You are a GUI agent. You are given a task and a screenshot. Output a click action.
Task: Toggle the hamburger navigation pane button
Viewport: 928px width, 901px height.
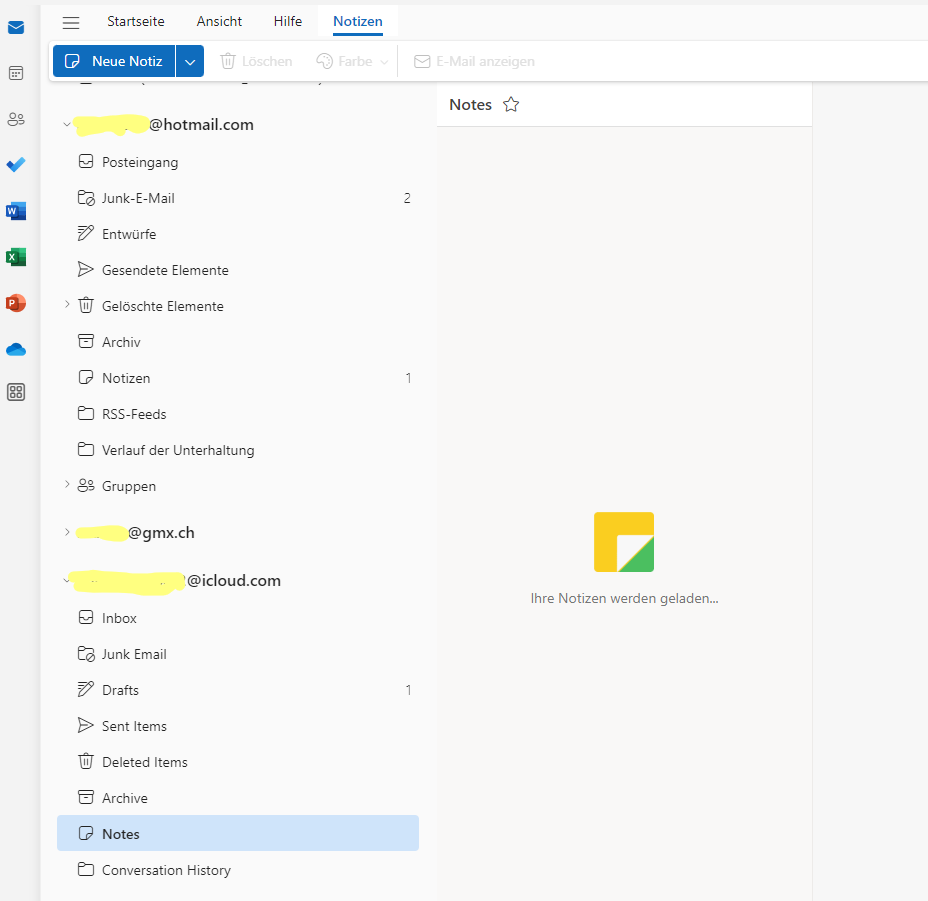point(71,22)
